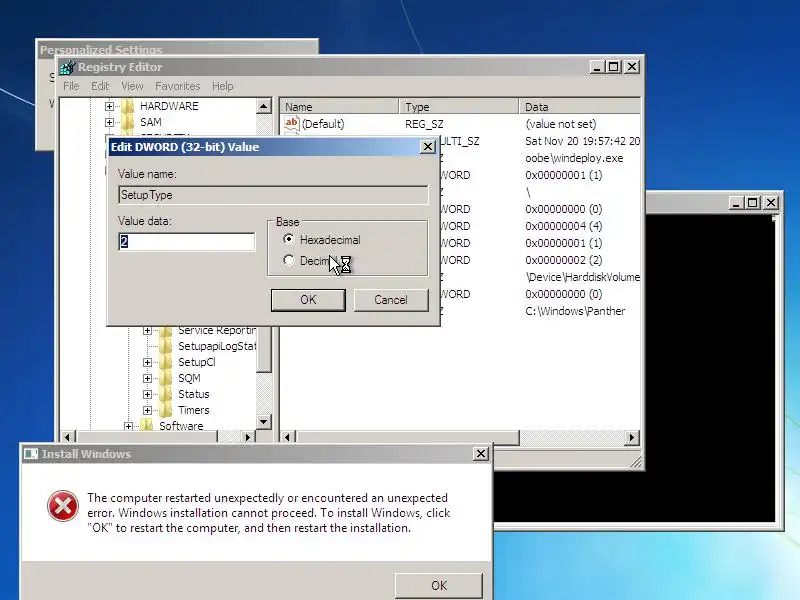Open the View menu in Registry Editor
800x600 pixels.
pyautogui.click(x=132, y=86)
